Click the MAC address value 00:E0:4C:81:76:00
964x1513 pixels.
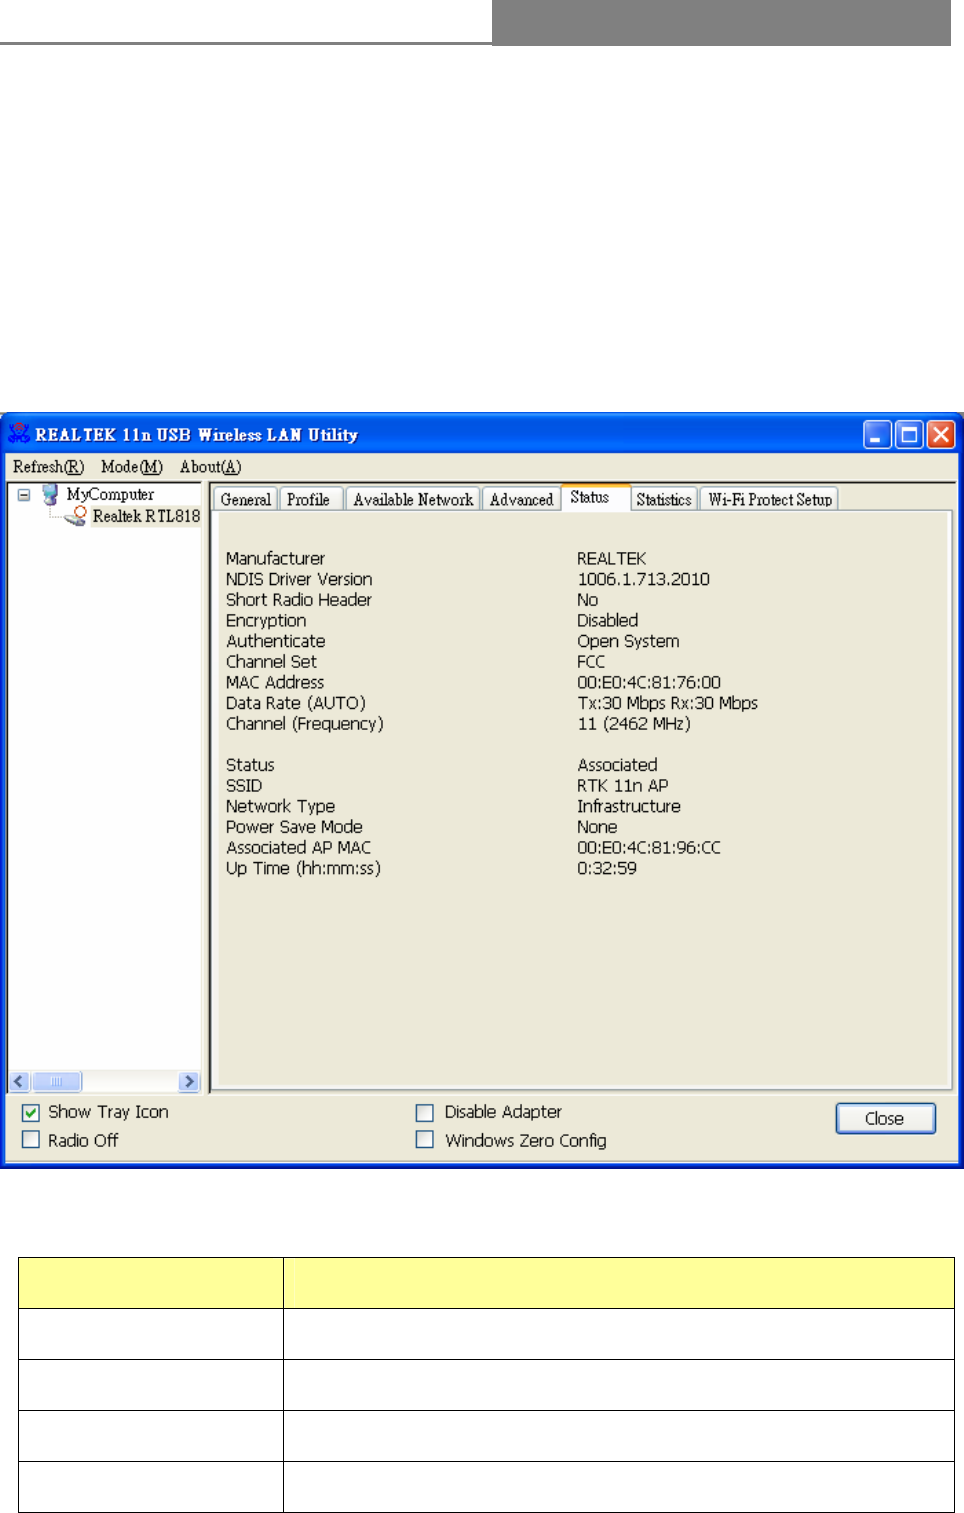(x=649, y=682)
